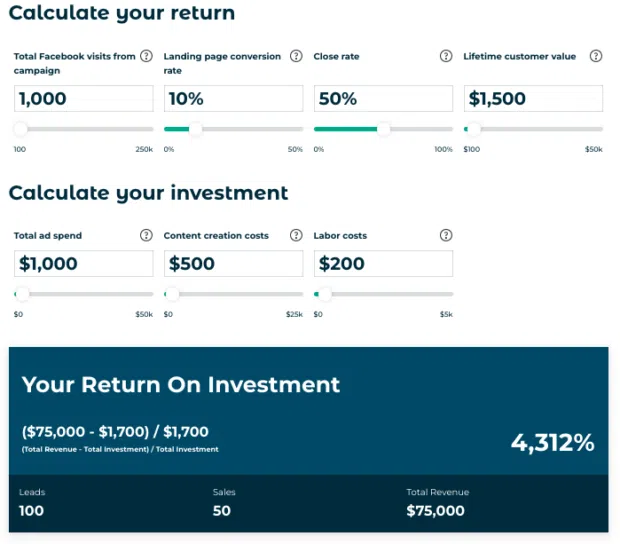The width and height of the screenshot is (620, 544).
Task: Select the Close rate 50% input box
Action: tap(383, 98)
